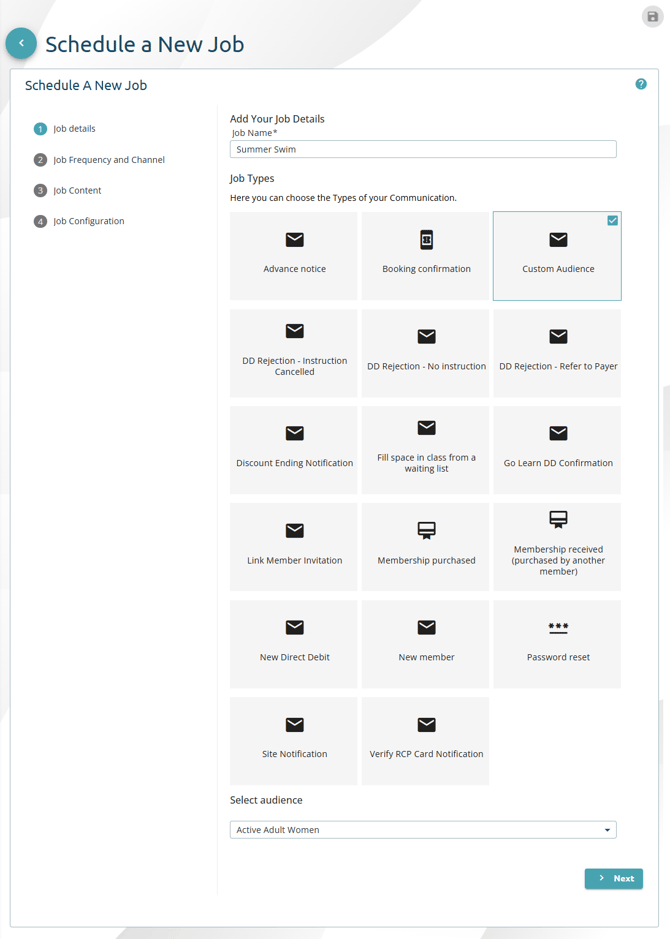
Task: Click the Advance notice label text
Action: click(x=295, y=269)
